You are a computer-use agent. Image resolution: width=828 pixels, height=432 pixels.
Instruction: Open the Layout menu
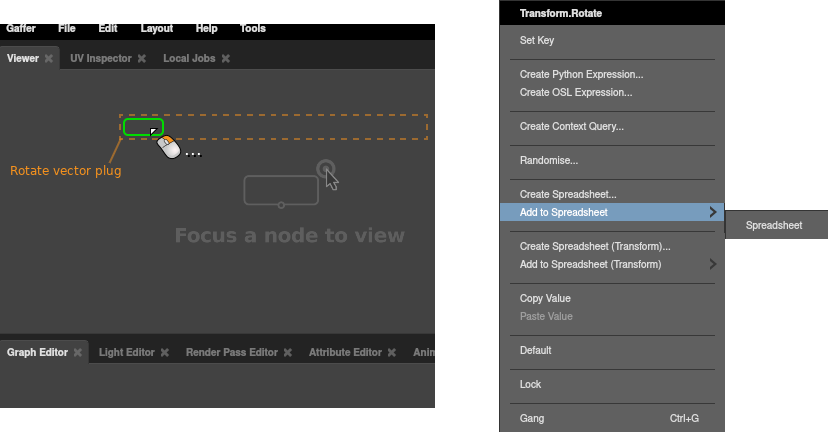point(156,28)
